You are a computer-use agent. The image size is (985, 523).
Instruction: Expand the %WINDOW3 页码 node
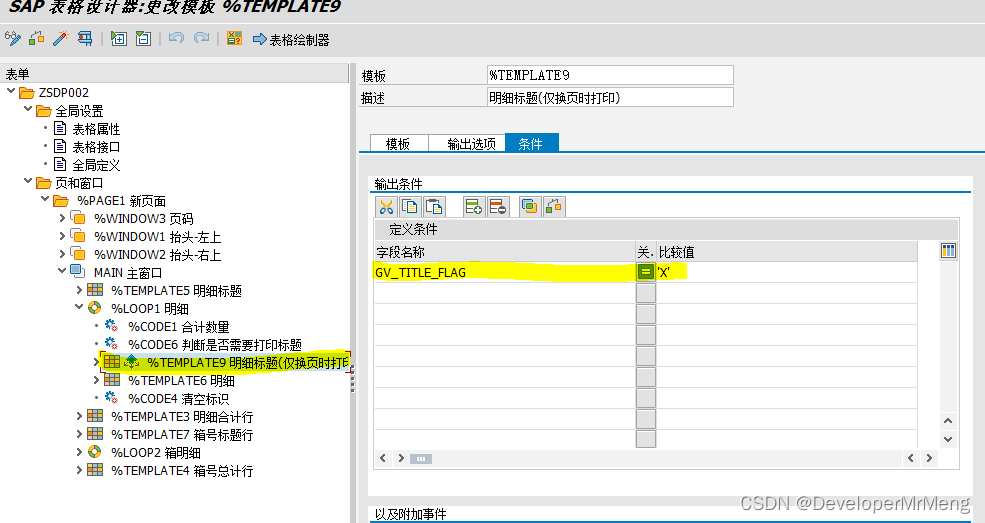(x=62, y=218)
